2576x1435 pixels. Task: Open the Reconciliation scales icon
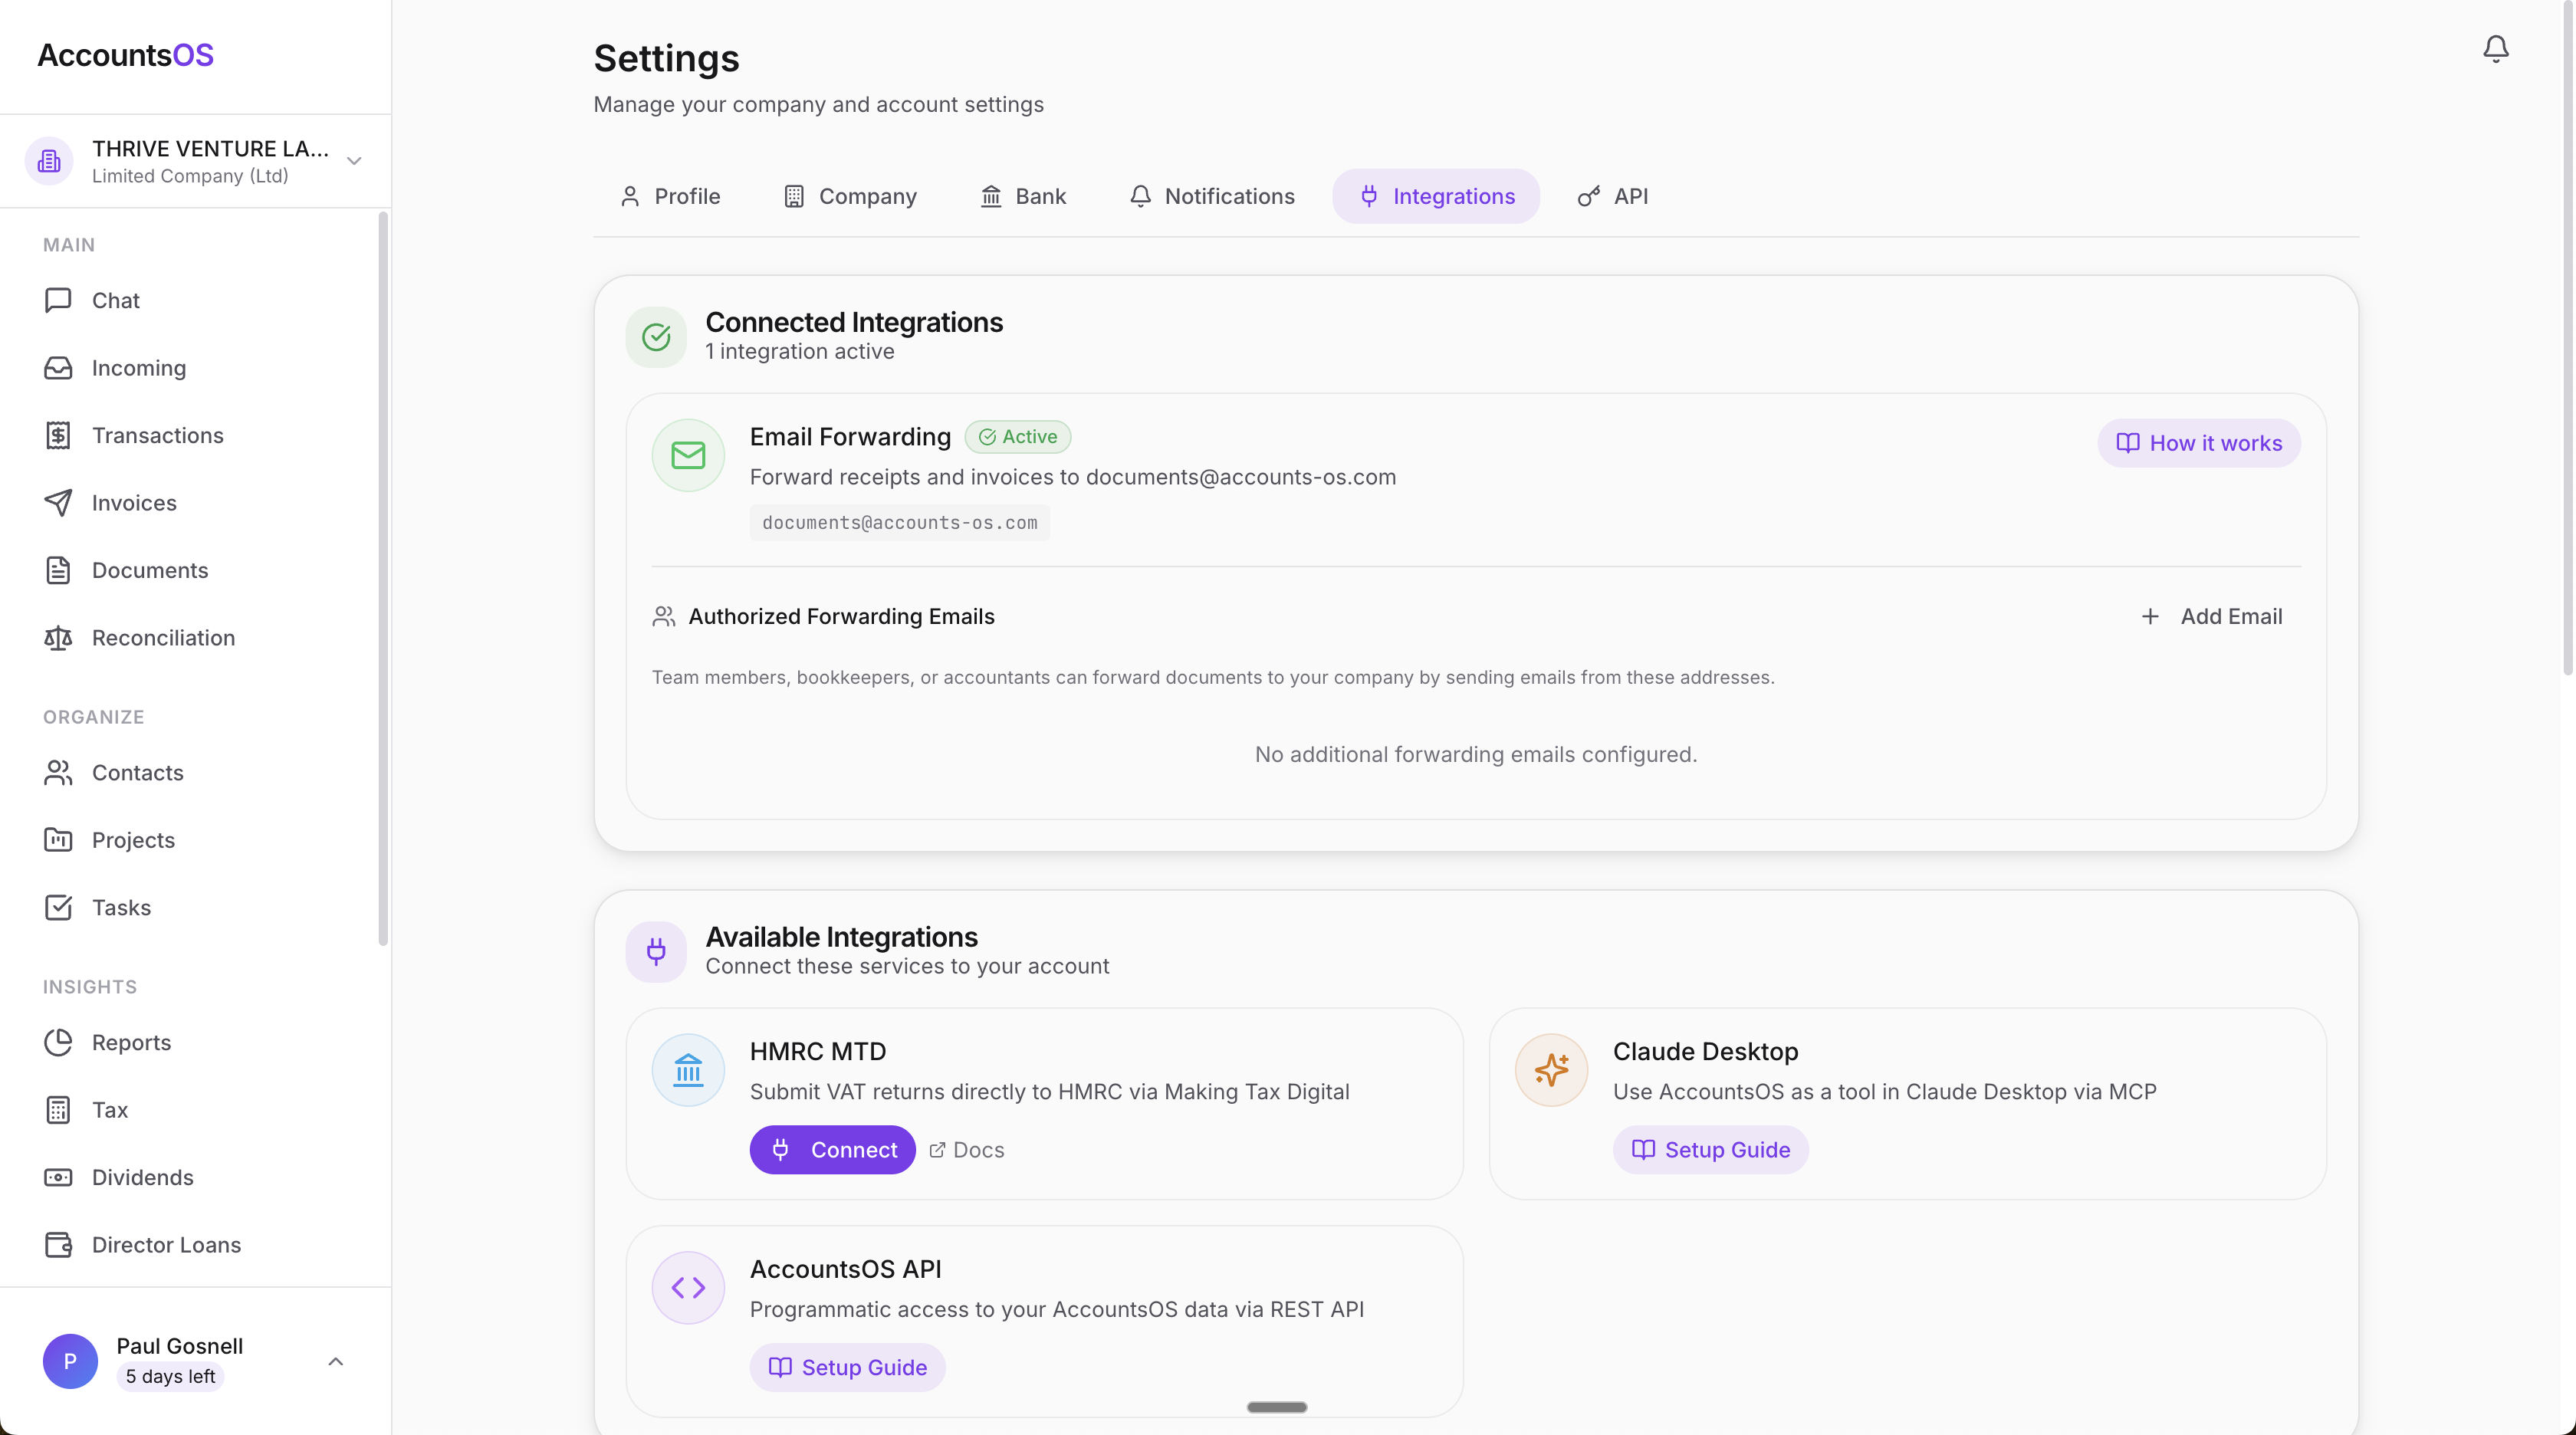click(58, 638)
